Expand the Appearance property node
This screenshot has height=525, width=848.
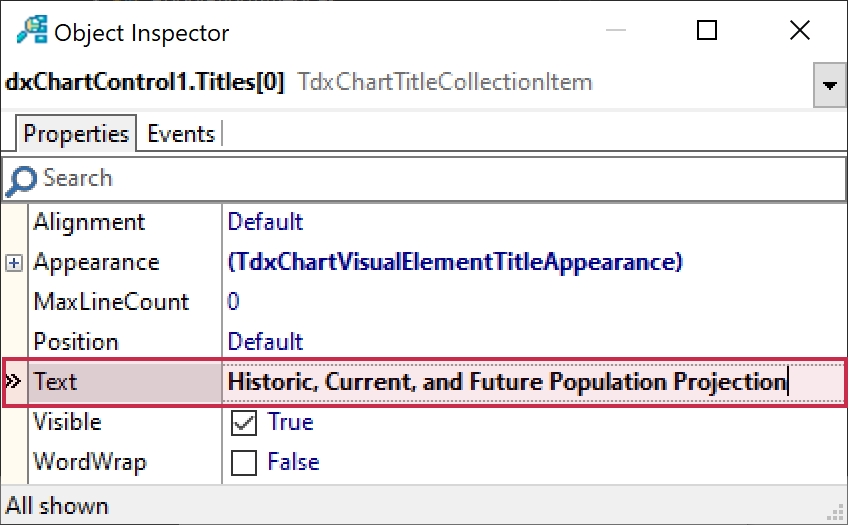point(14,263)
